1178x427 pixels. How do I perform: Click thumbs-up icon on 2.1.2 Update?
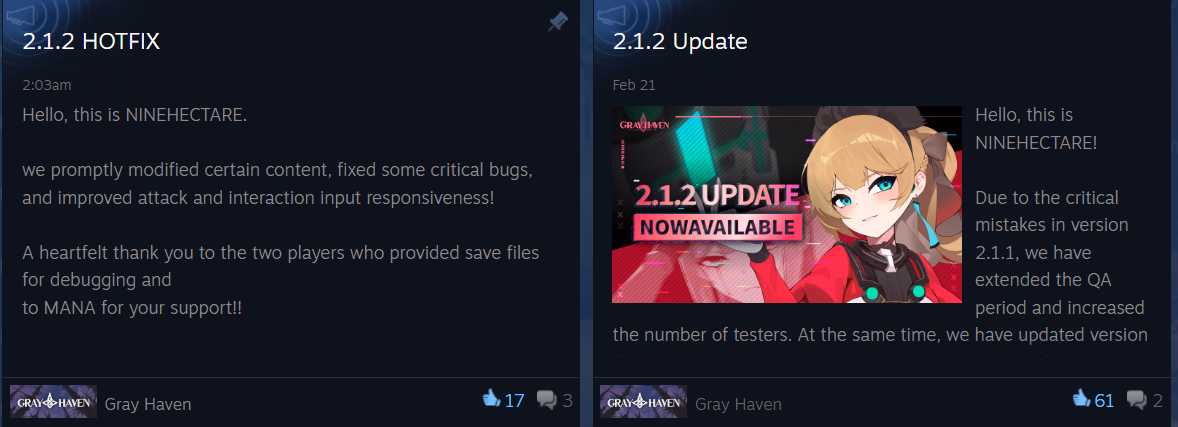point(1081,398)
